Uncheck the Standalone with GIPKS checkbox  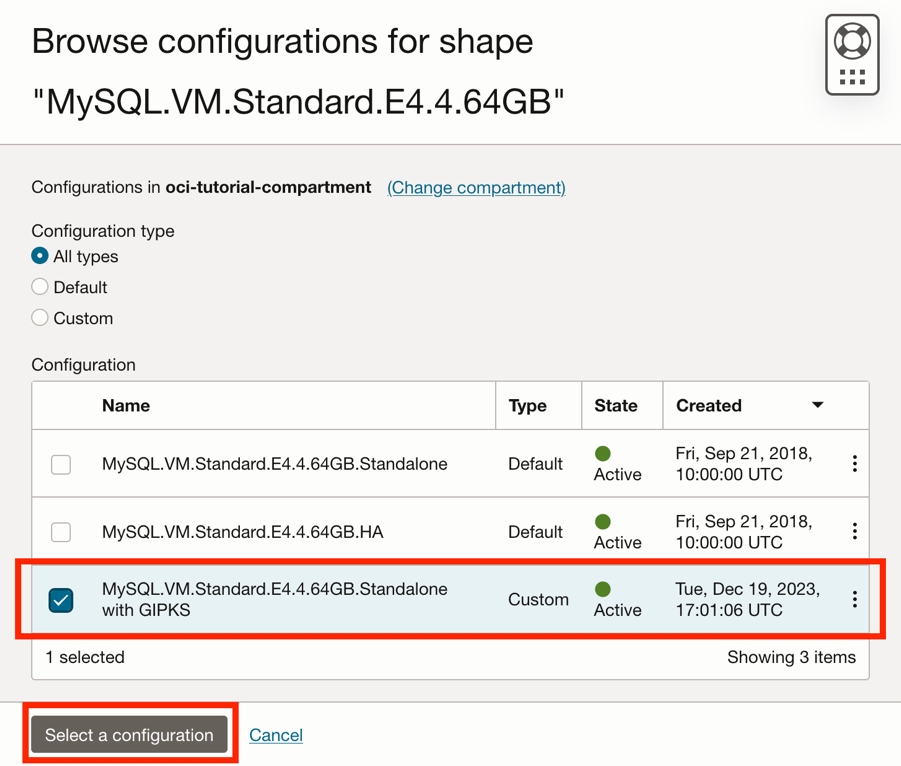(61, 600)
